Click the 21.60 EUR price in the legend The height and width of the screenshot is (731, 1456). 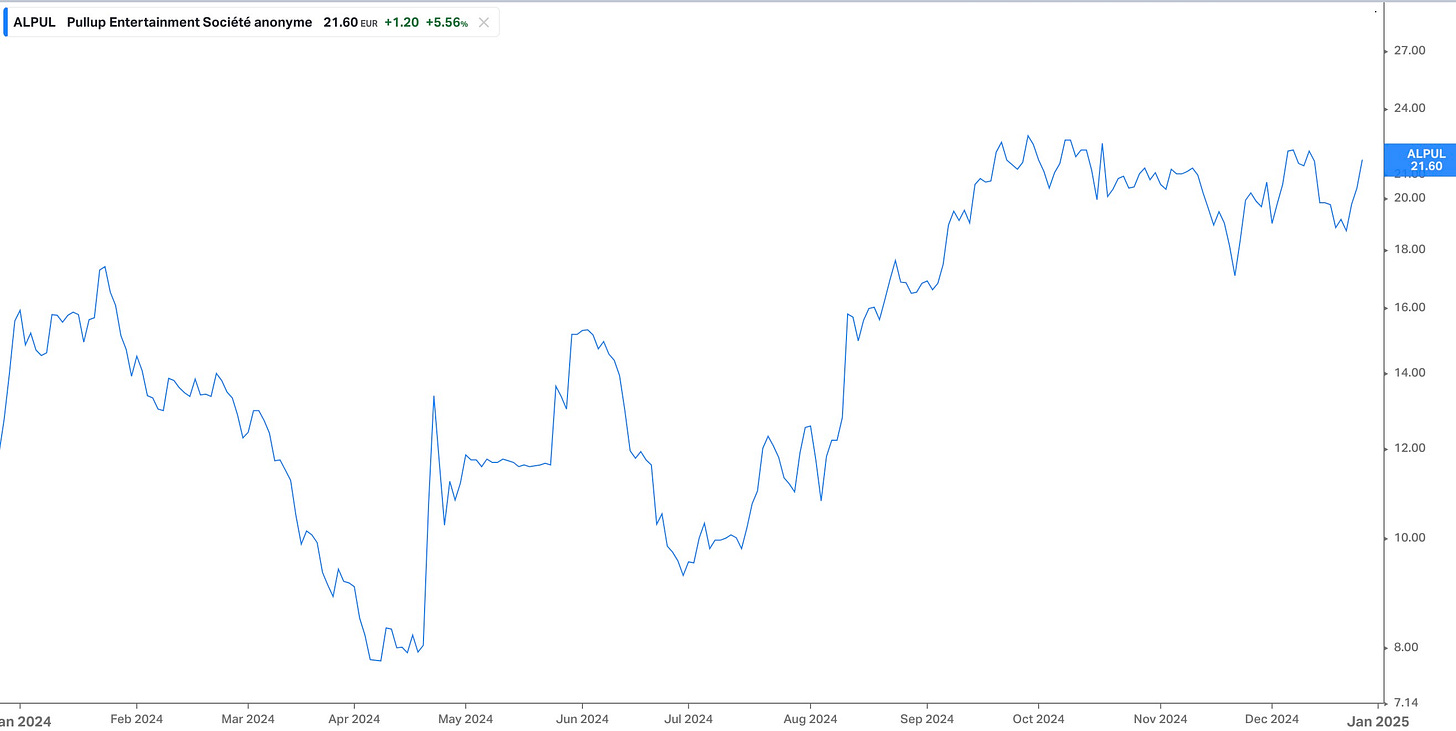click(x=350, y=22)
